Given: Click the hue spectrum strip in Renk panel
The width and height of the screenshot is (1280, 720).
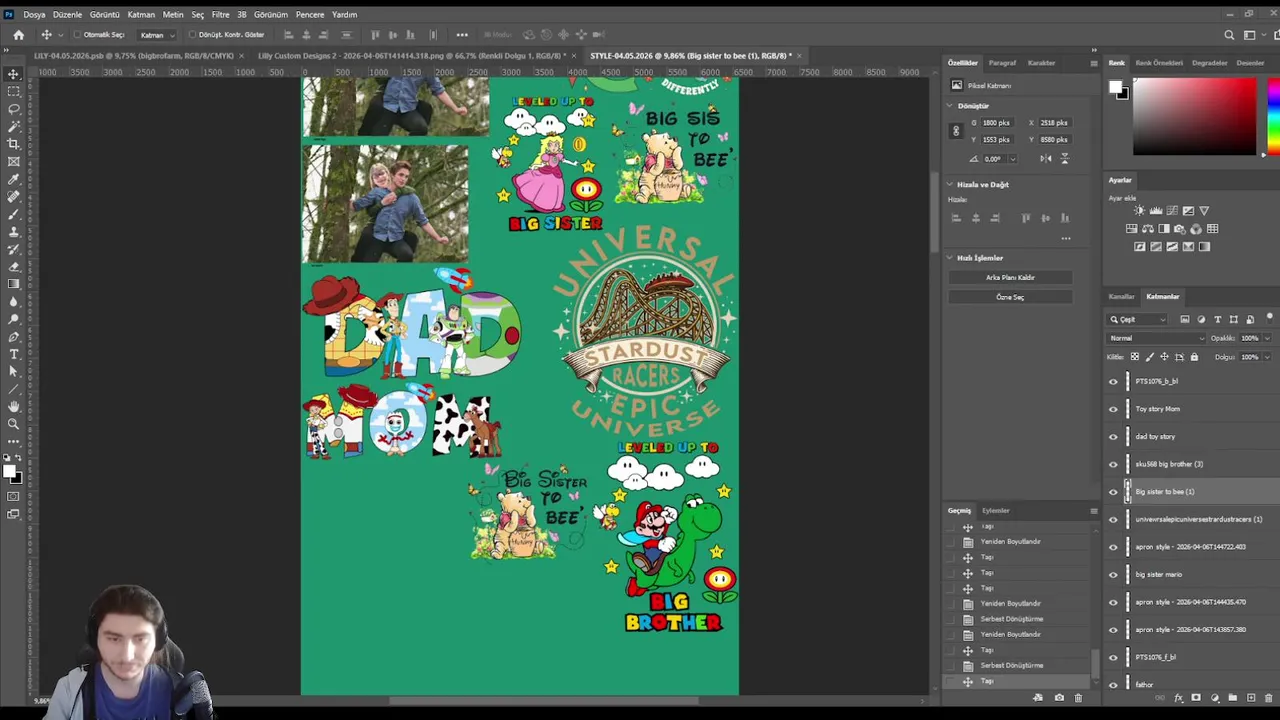Looking at the screenshot, I should (1273, 117).
